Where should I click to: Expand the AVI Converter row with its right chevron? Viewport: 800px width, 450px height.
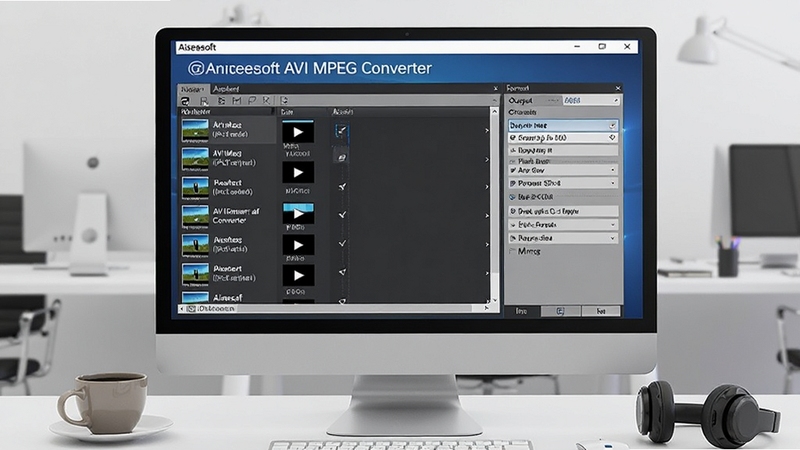pos(487,216)
